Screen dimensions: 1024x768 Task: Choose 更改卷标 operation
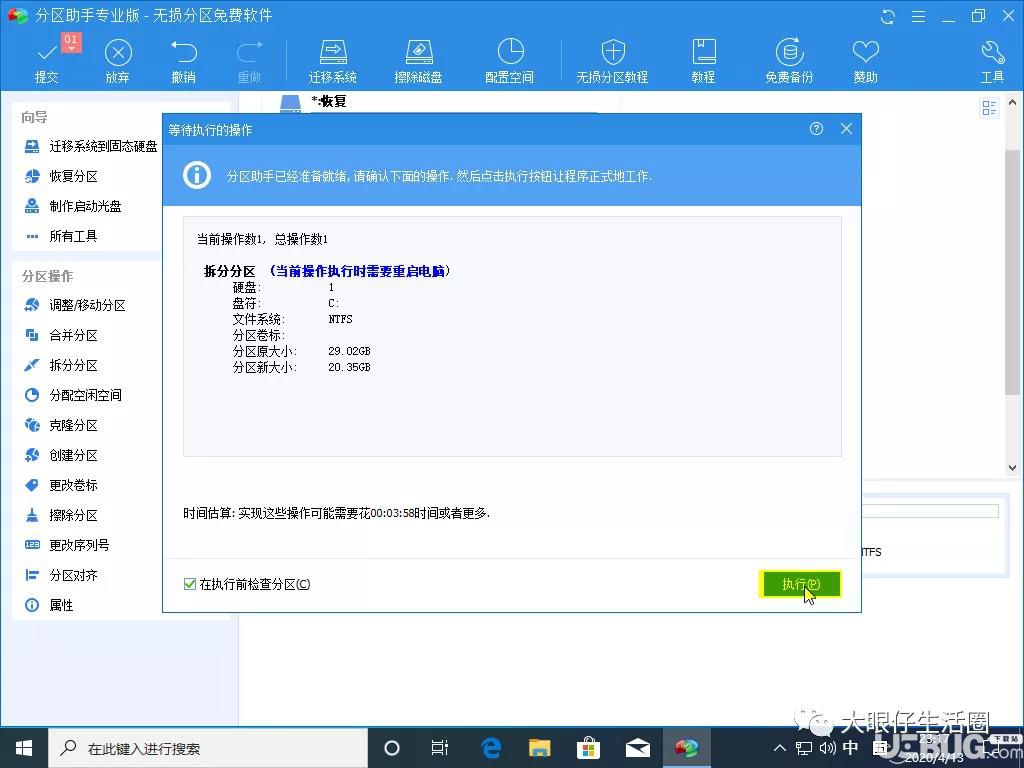pyautogui.click(x=61, y=485)
